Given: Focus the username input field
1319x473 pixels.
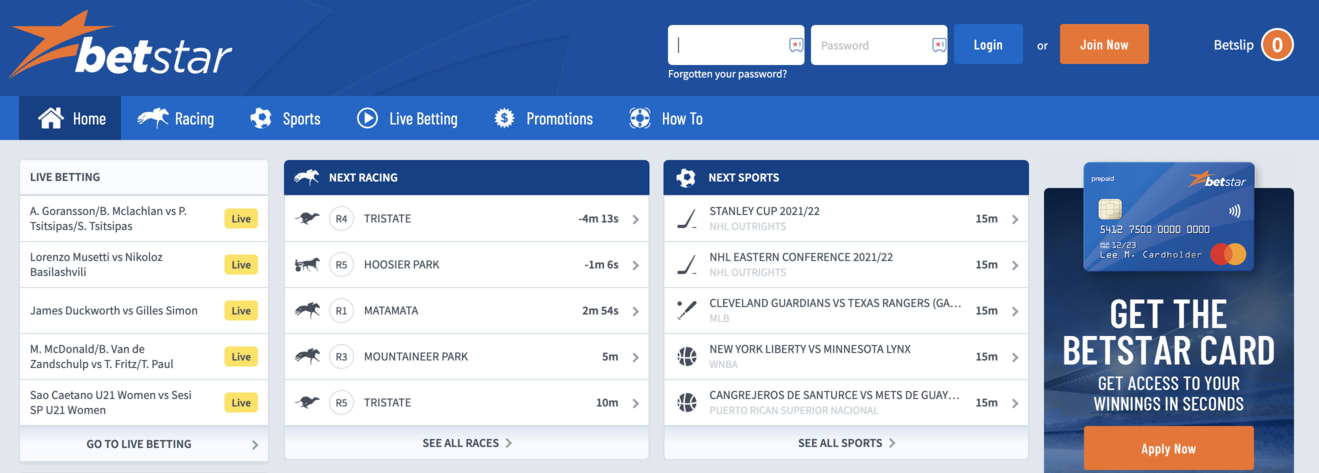Looking at the screenshot, I should click(x=736, y=45).
